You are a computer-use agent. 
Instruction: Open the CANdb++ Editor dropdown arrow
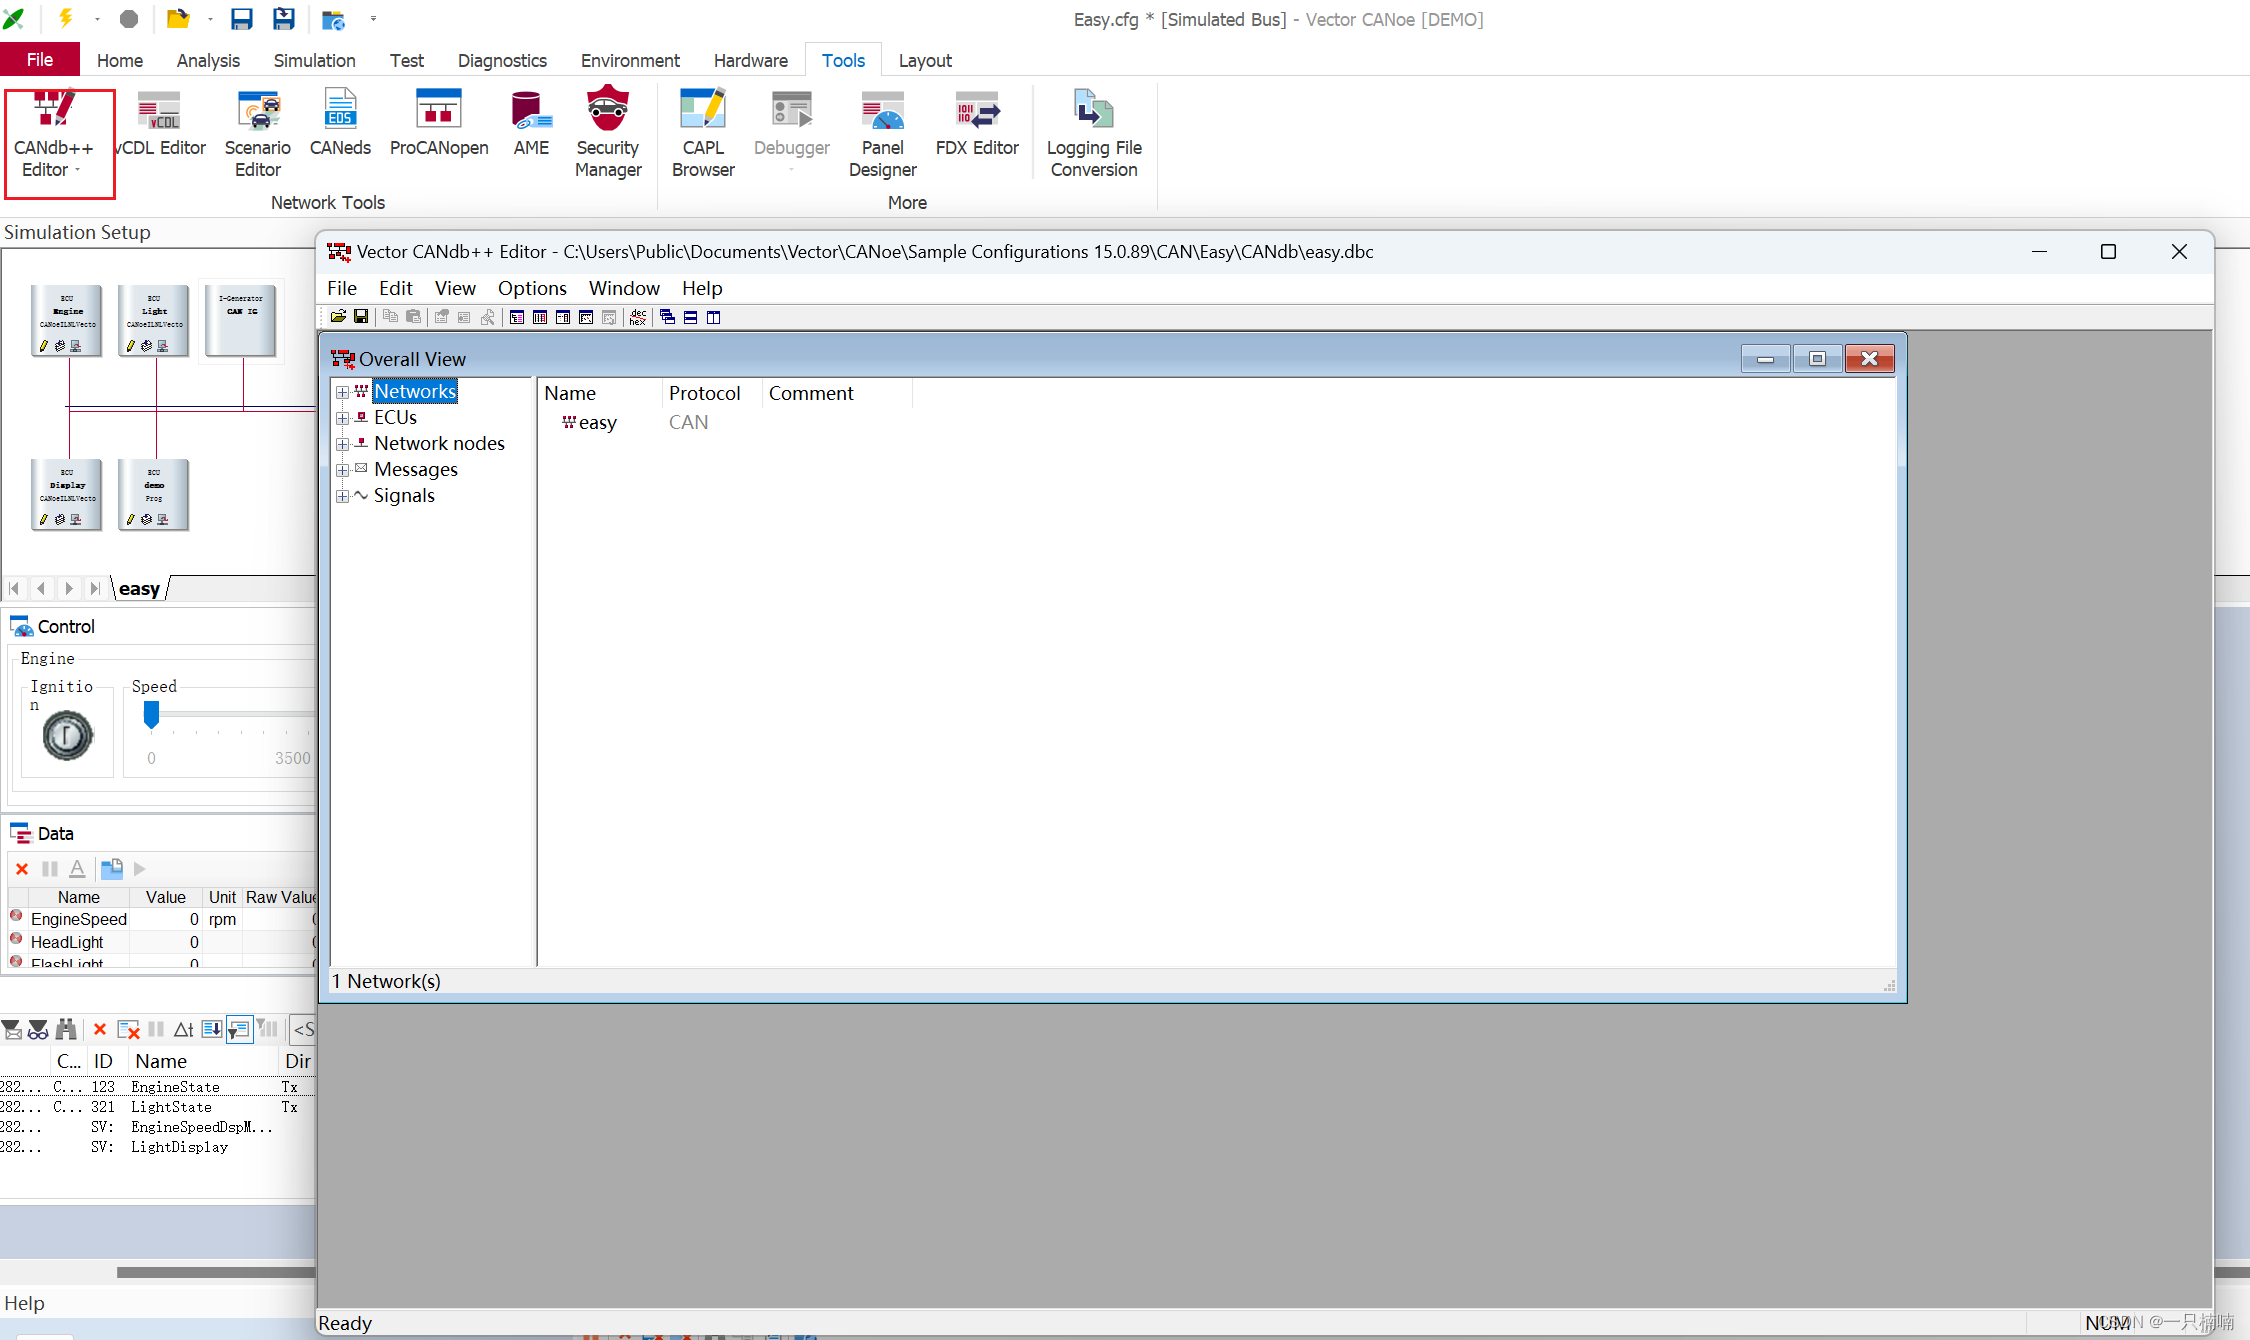[x=77, y=170]
